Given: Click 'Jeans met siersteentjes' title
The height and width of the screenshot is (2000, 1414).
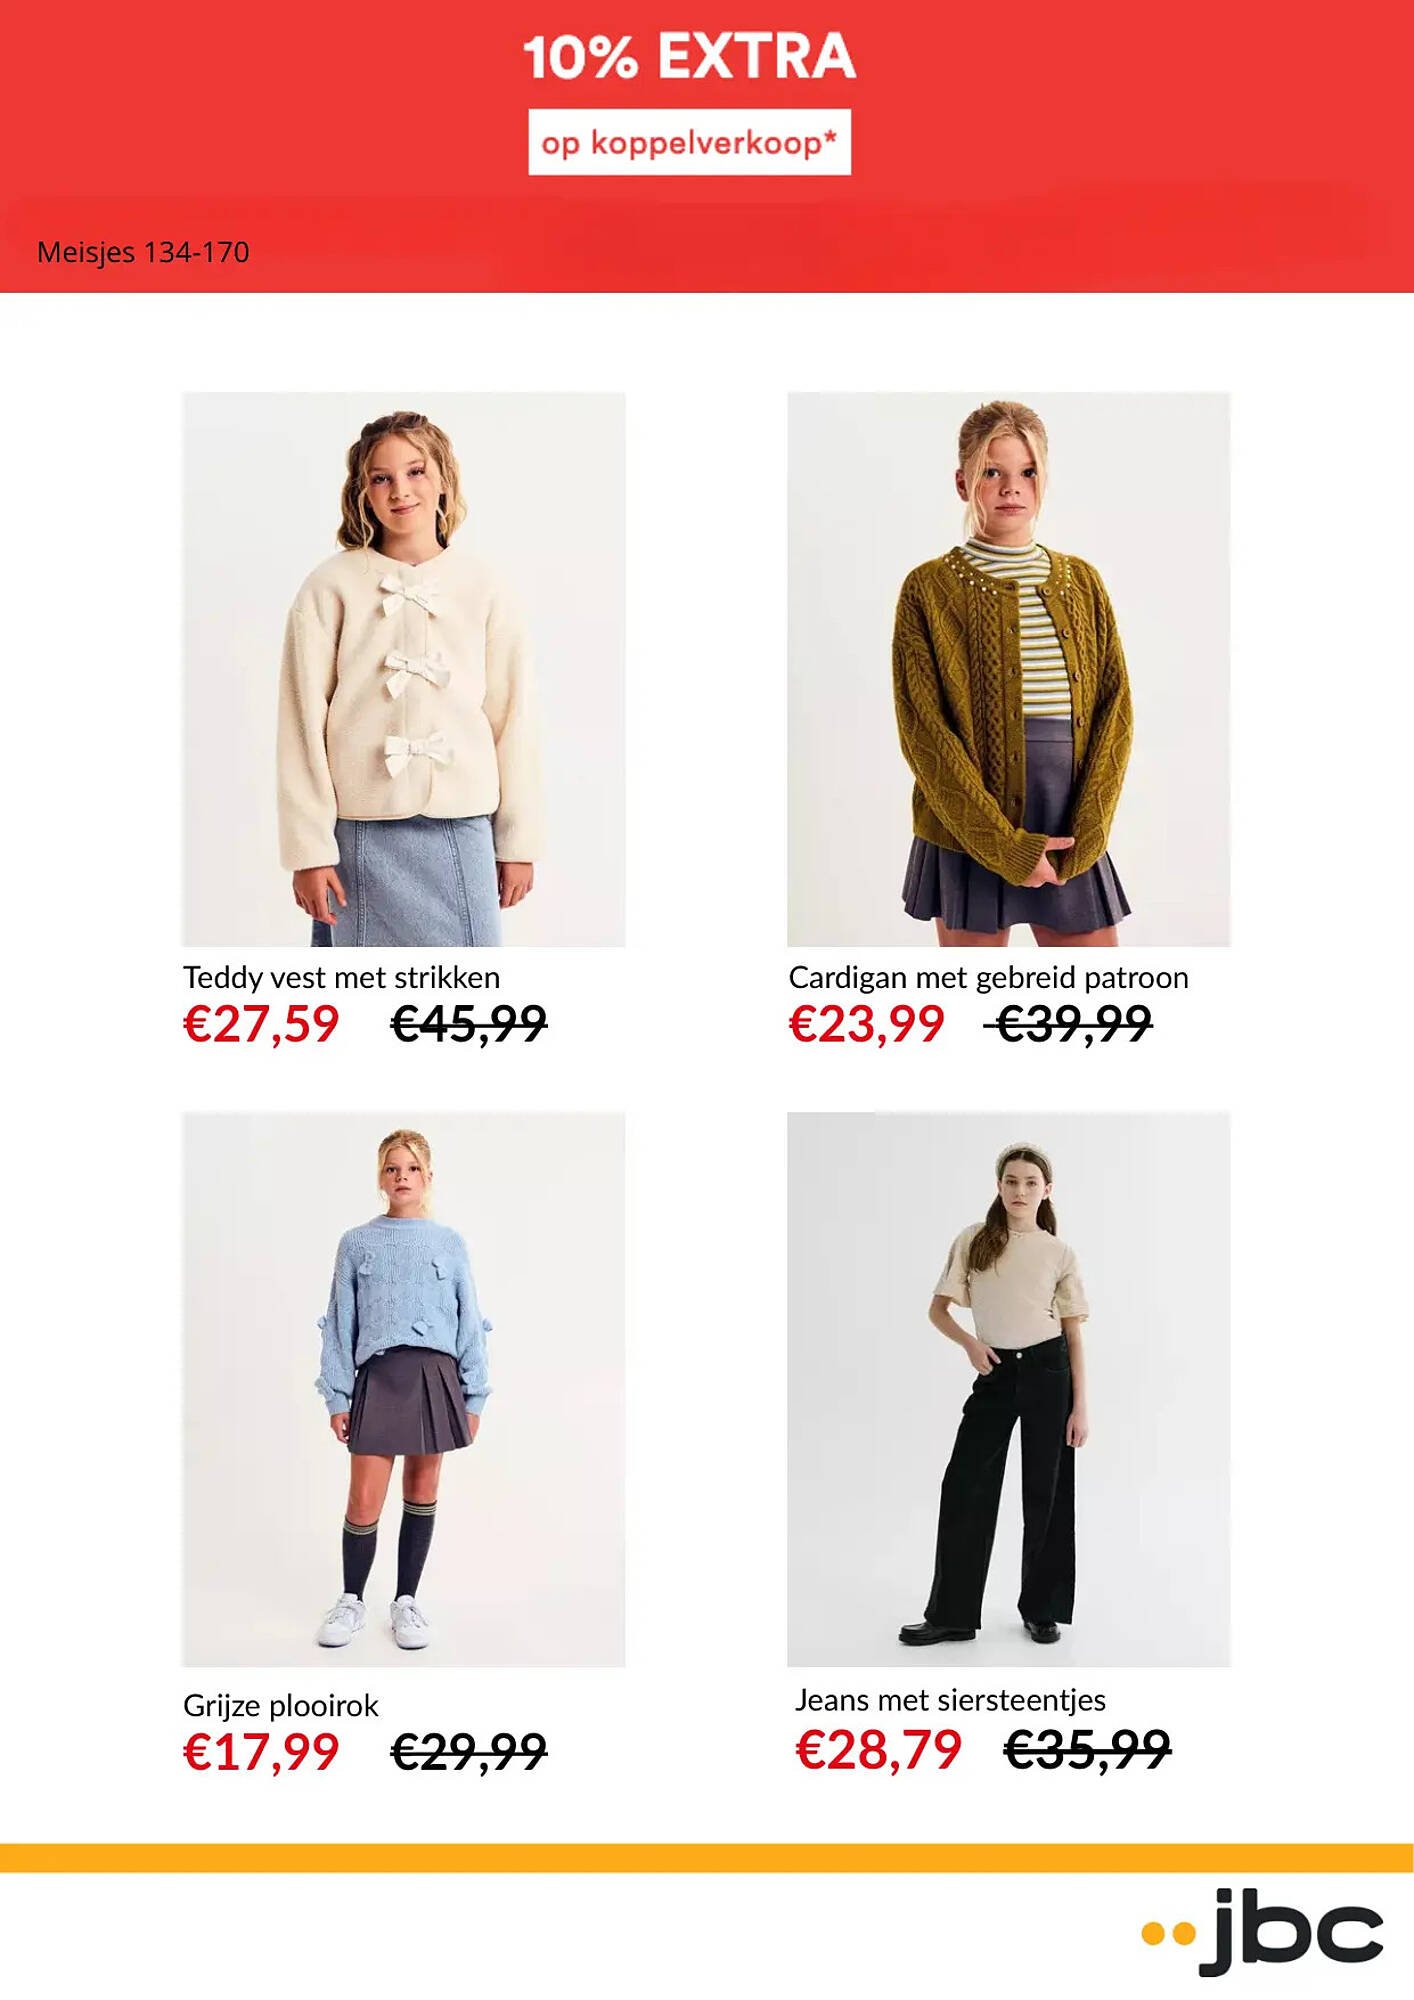Looking at the screenshot, I should [x=950, y=1700].
